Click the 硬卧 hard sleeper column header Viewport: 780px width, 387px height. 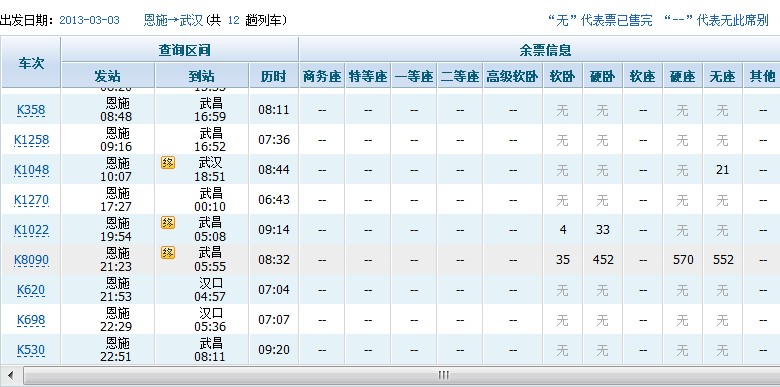(602, 76)
